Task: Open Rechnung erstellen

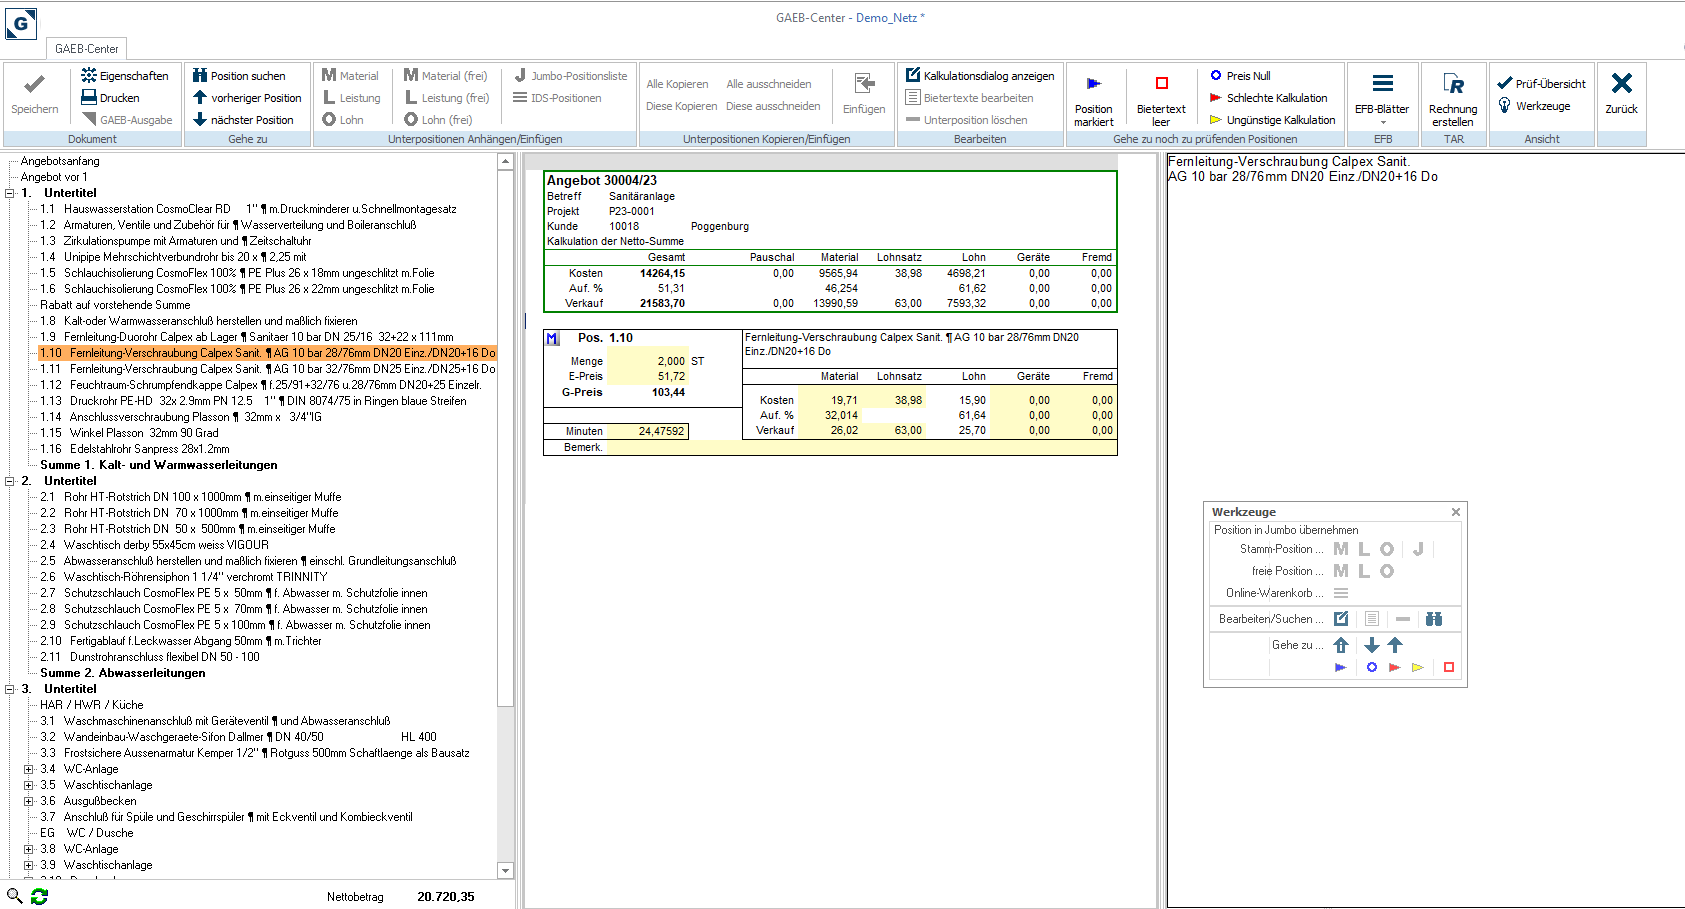Action: (1452, 97)
